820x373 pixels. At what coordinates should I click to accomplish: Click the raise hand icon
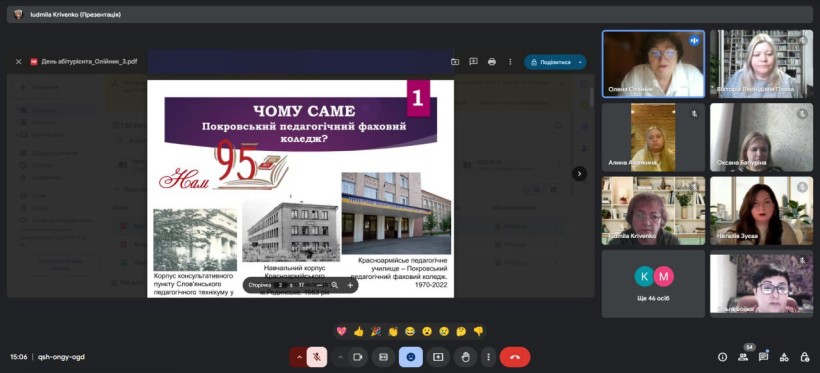[x=465, y=357]
